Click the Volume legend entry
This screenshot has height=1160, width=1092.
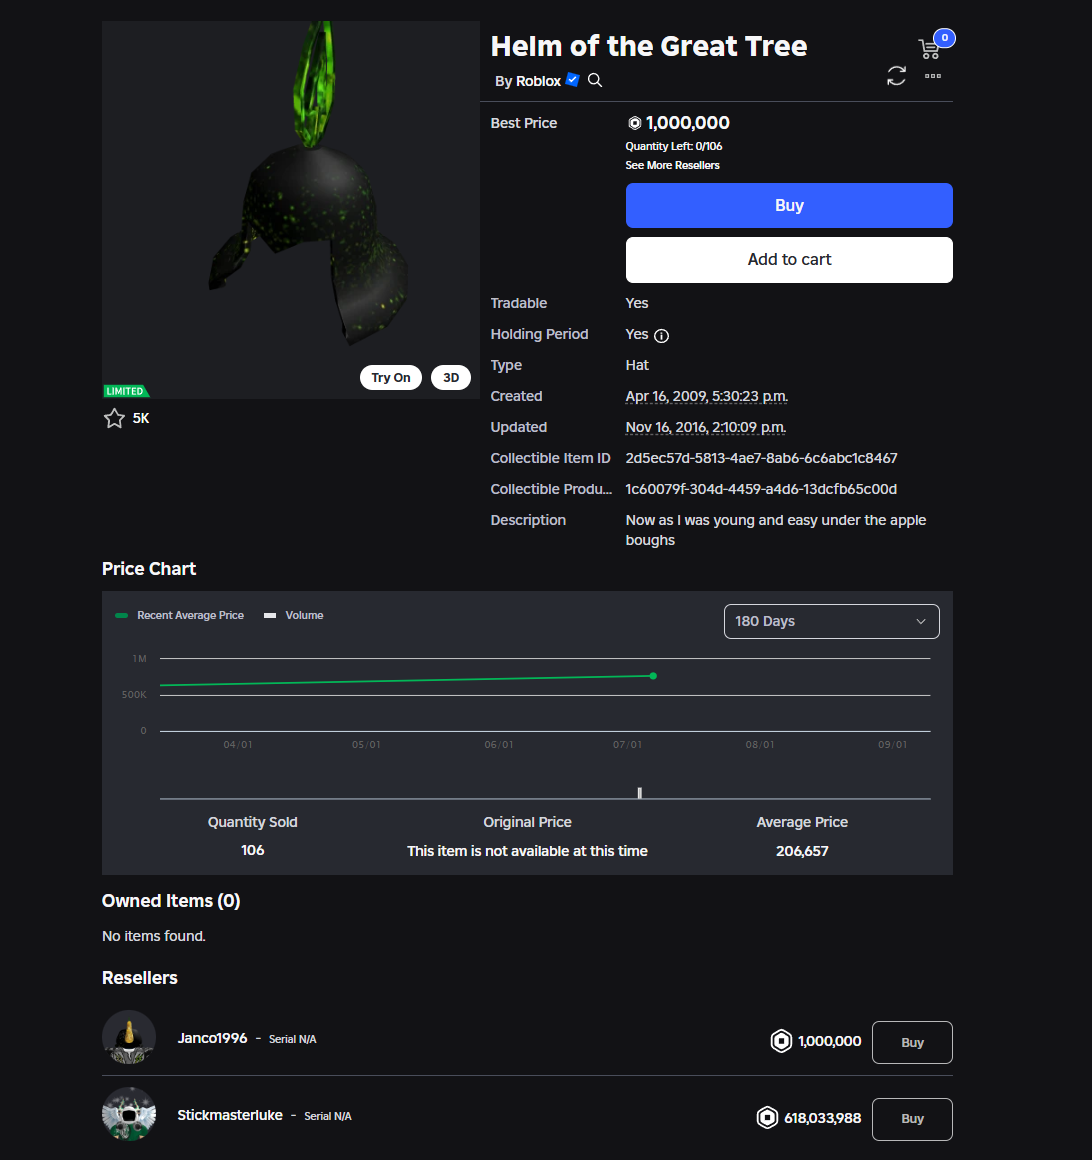(x=294, y=616)
